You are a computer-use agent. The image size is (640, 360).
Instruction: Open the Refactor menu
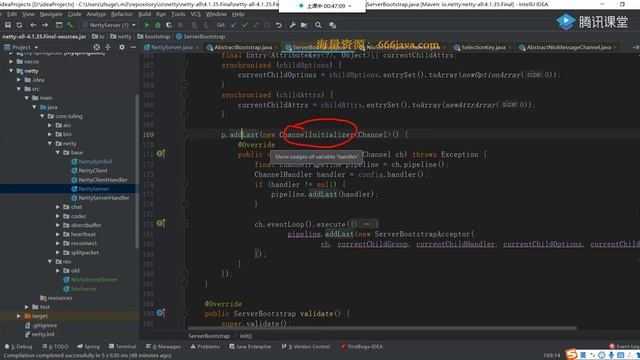pos(122,14)
